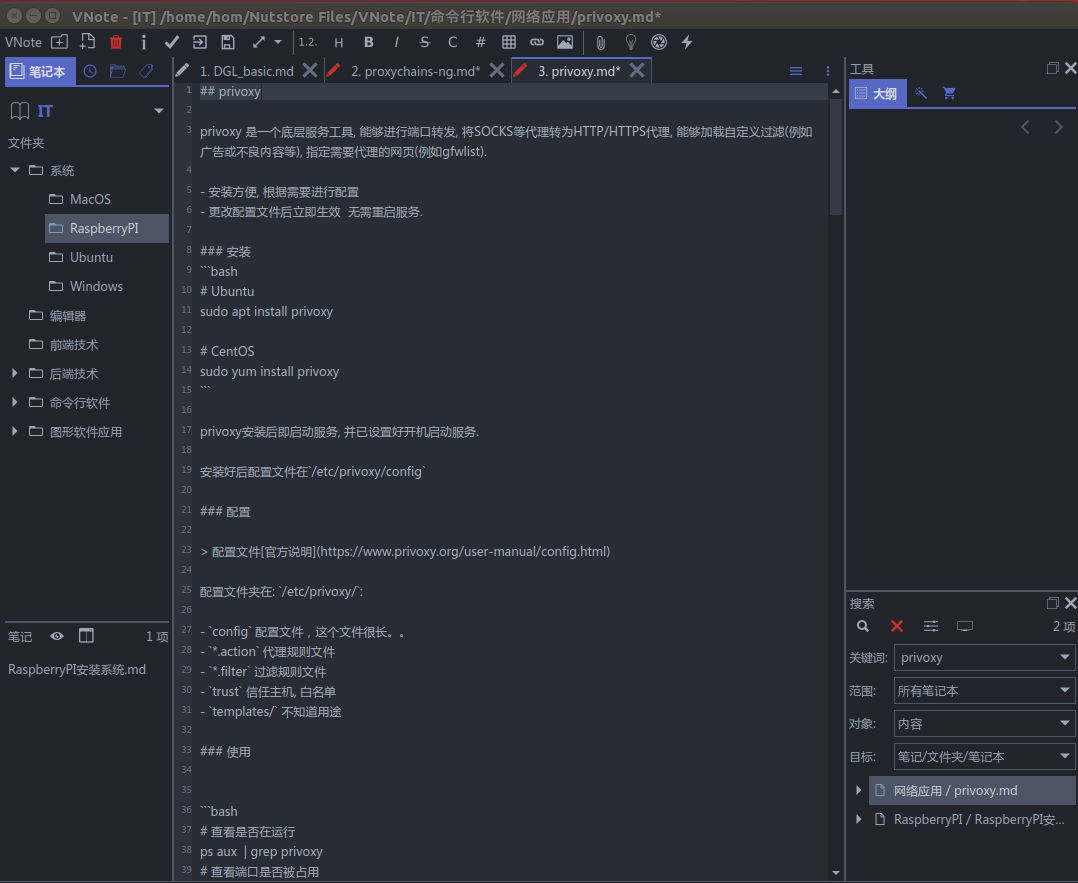Image resolution: width=1078 pixels, height=883 pixels.
Task: Expand the 图形软件应用 folder
Action: click(15, 431)
